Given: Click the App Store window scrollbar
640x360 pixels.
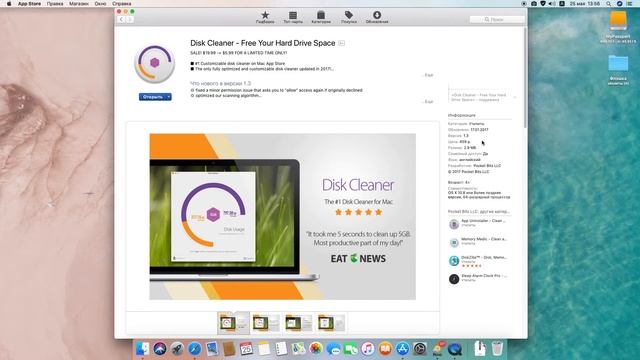Looking at the screenshot, I should click(525, 78).
